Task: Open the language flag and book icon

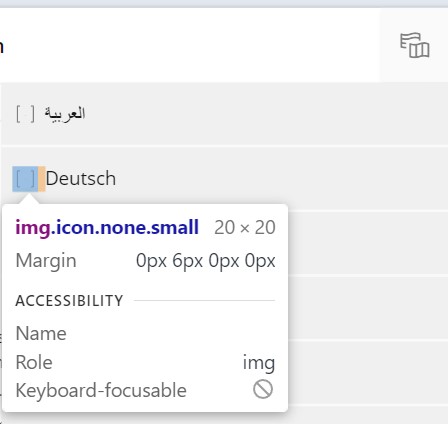Action: click(x=414, y=45)
